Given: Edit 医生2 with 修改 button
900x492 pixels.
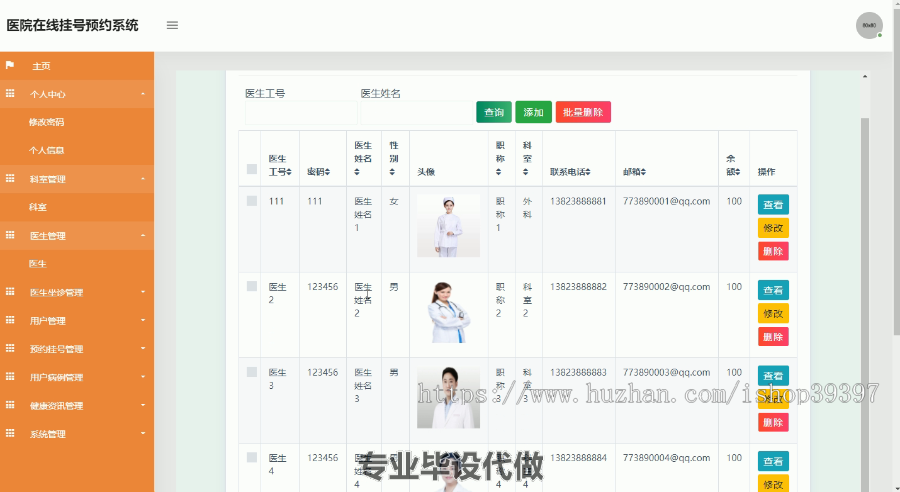Looking at the screenshot, I should 773,313.
